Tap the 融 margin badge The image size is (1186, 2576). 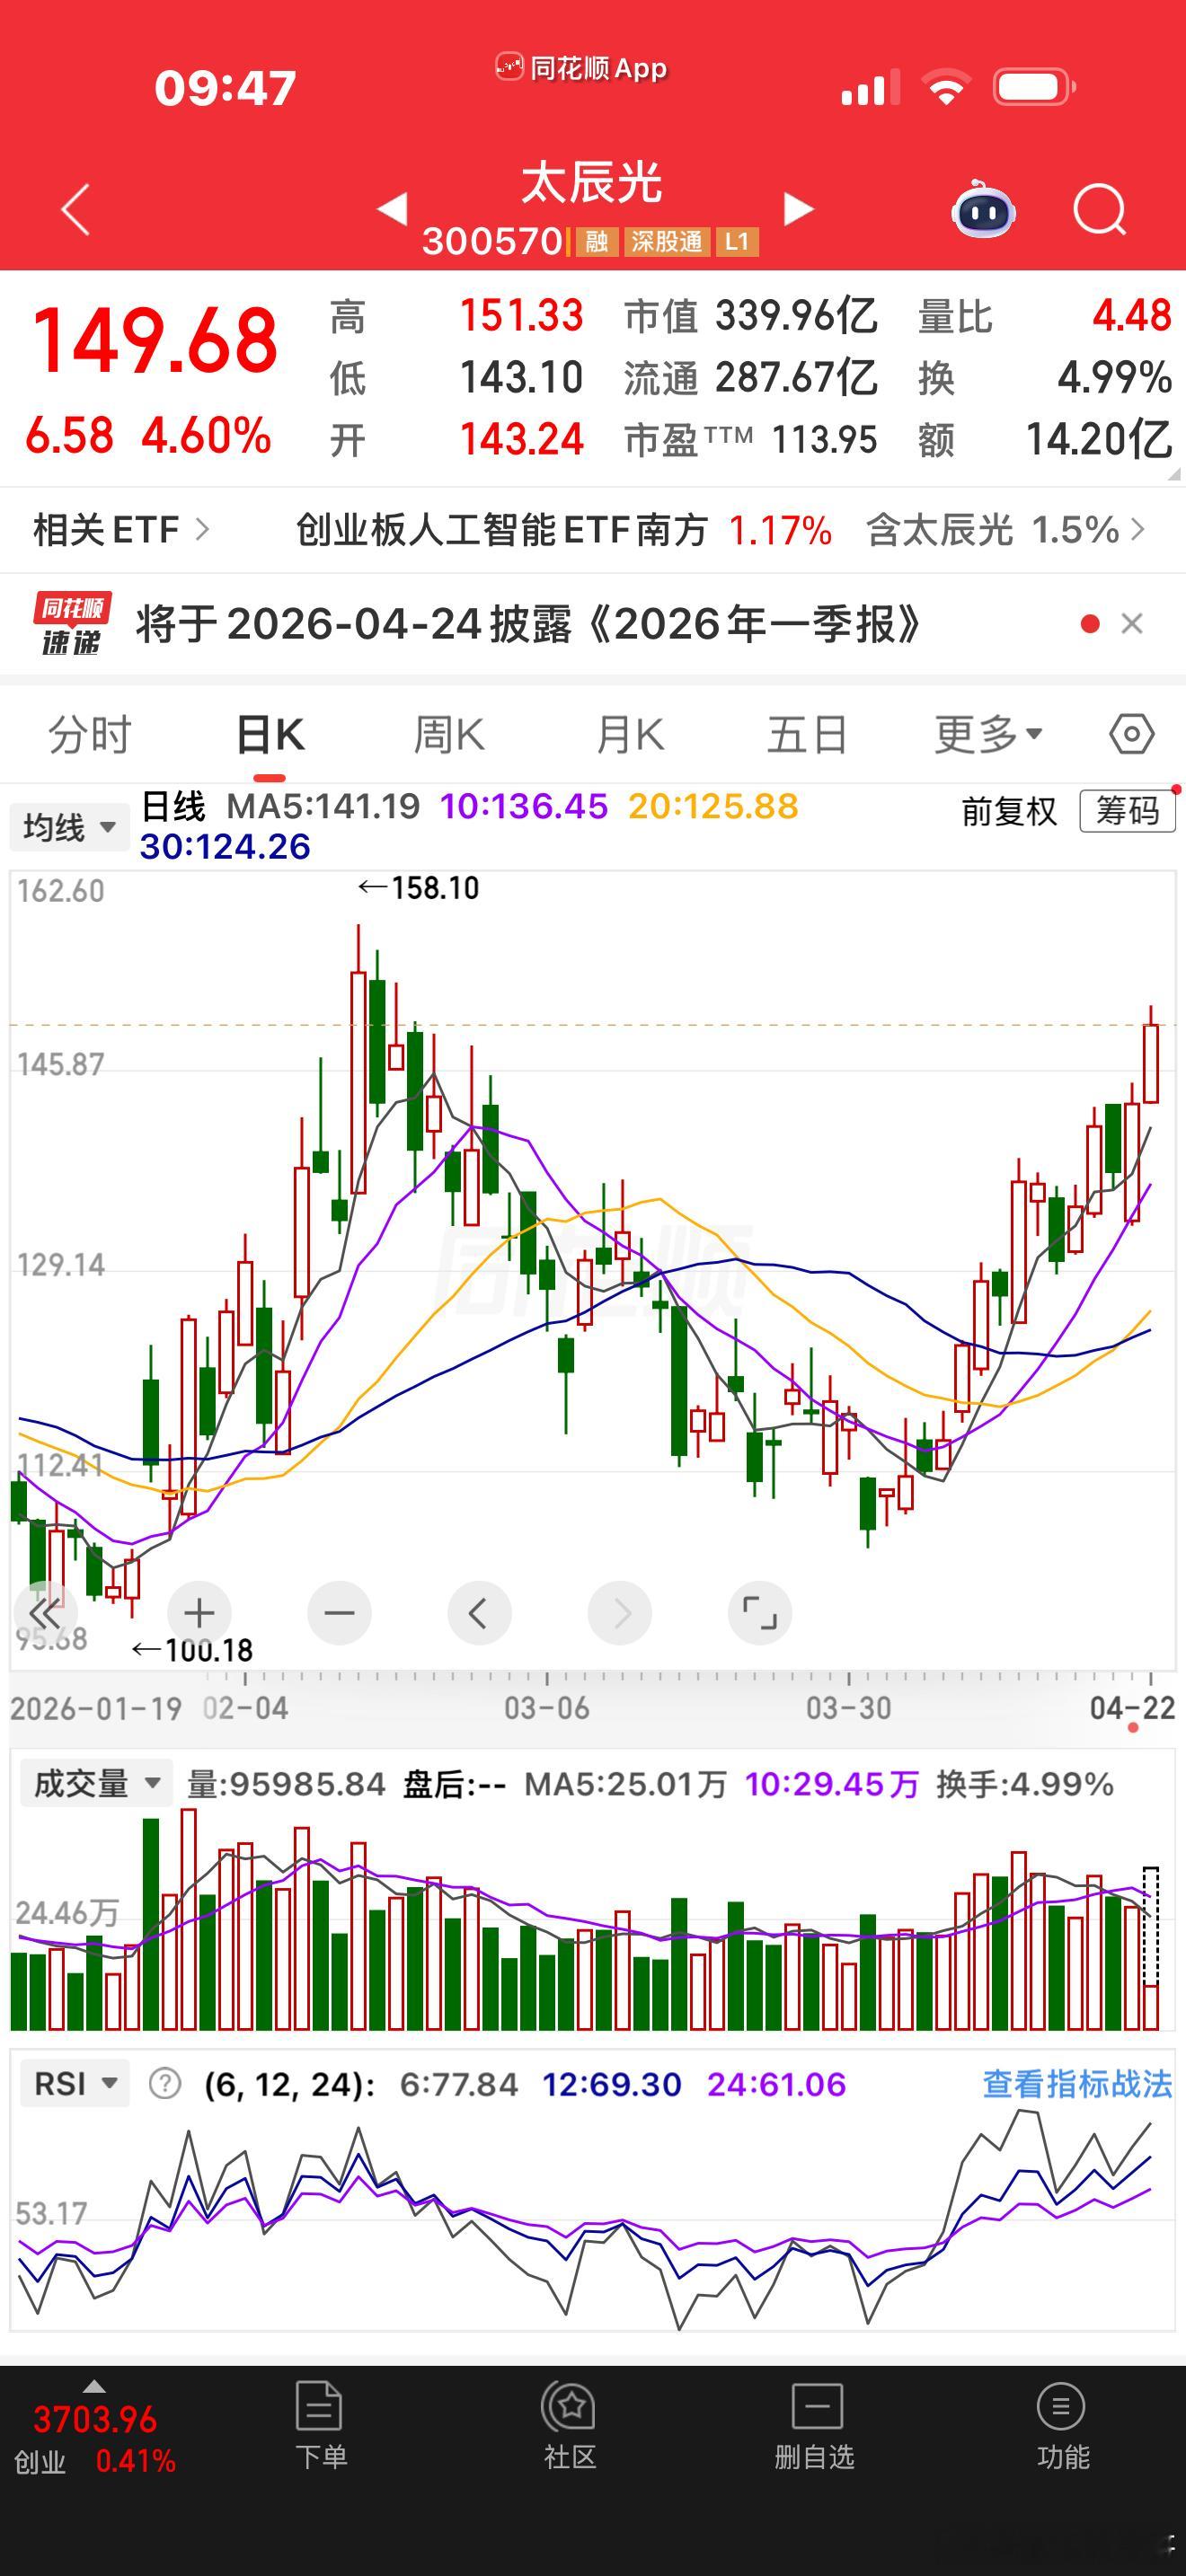(x=597, y=242)
